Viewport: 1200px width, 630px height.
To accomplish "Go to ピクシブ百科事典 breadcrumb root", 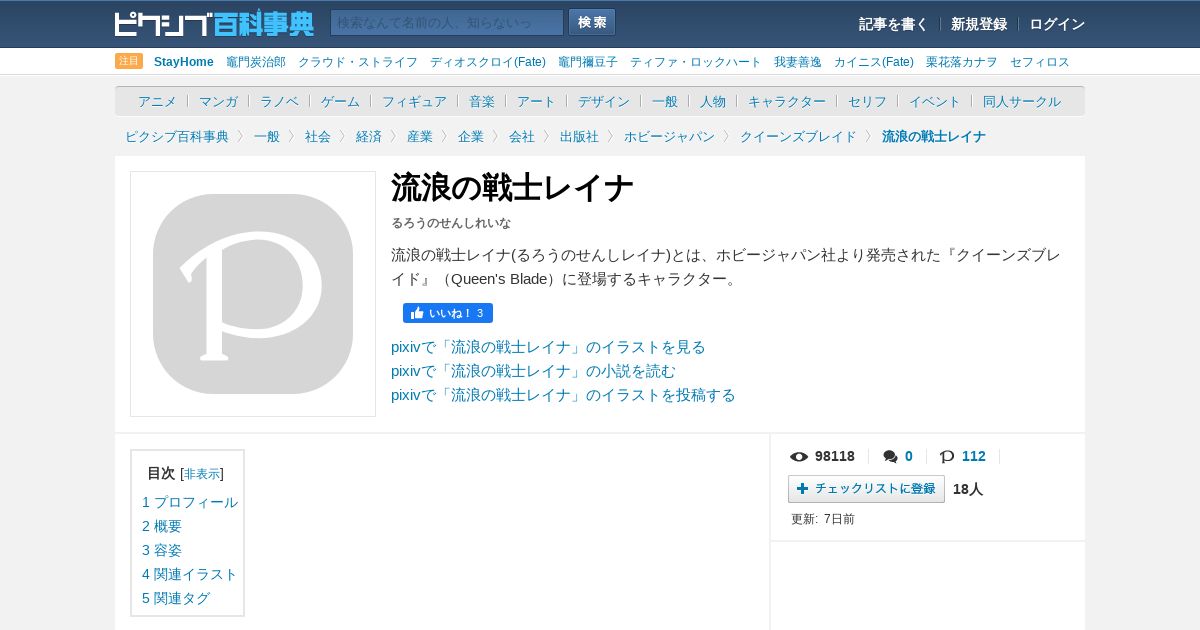I will click(177, 136).
